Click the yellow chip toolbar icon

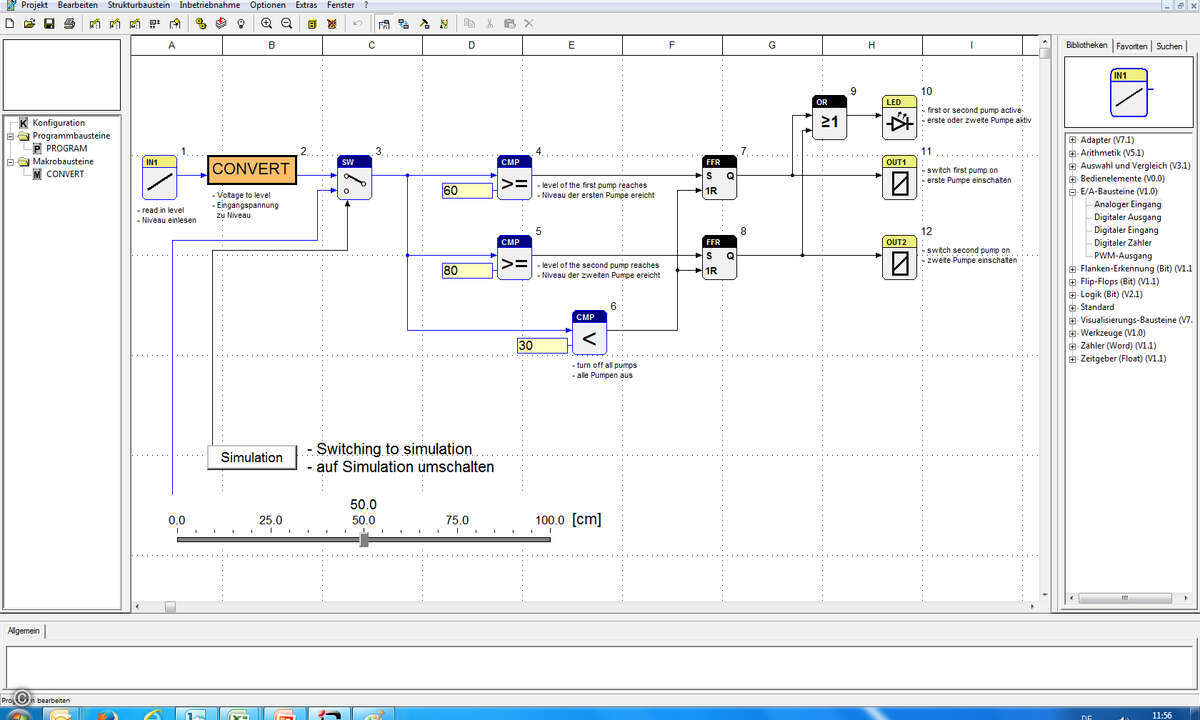coord(313,23)
